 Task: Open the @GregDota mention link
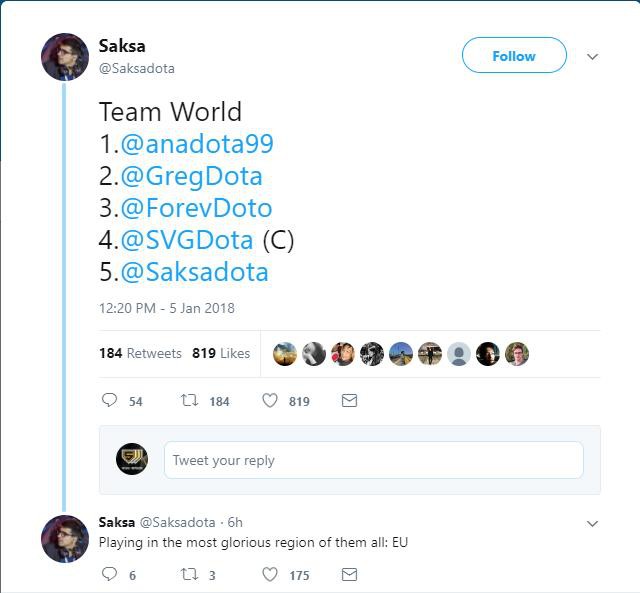(x=191, y=176)
